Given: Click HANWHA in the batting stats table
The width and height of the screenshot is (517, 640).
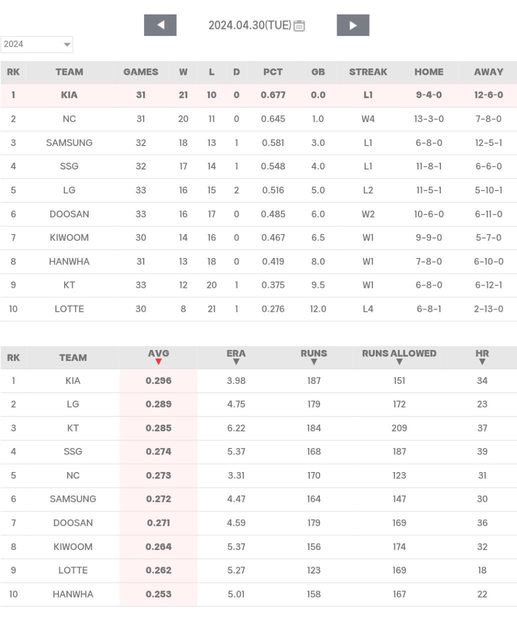Looking at the screenshot, I should coord(73,594).
